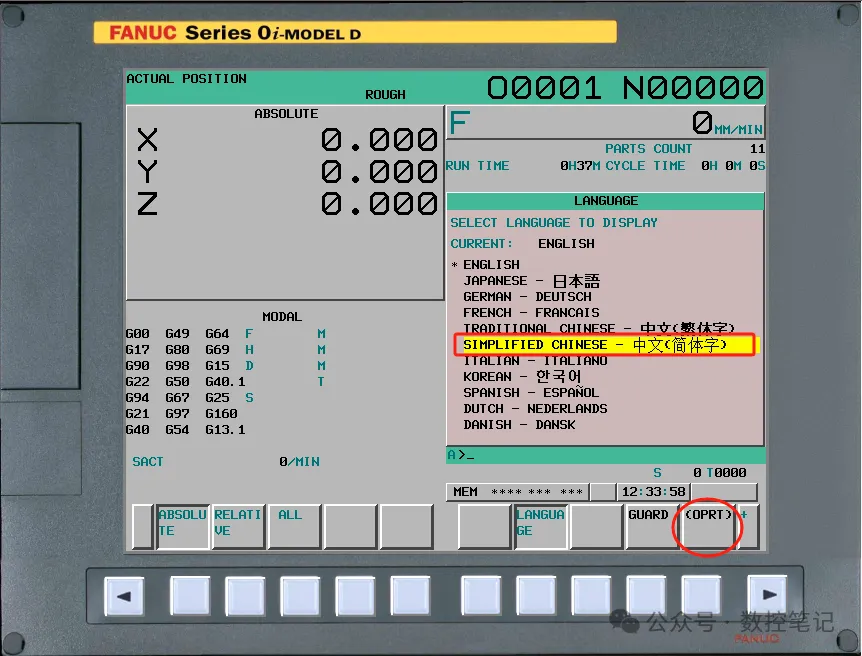Viewport: 862px width, 656px height.
Task: Click modal code G98
Action: pos(177,366)
